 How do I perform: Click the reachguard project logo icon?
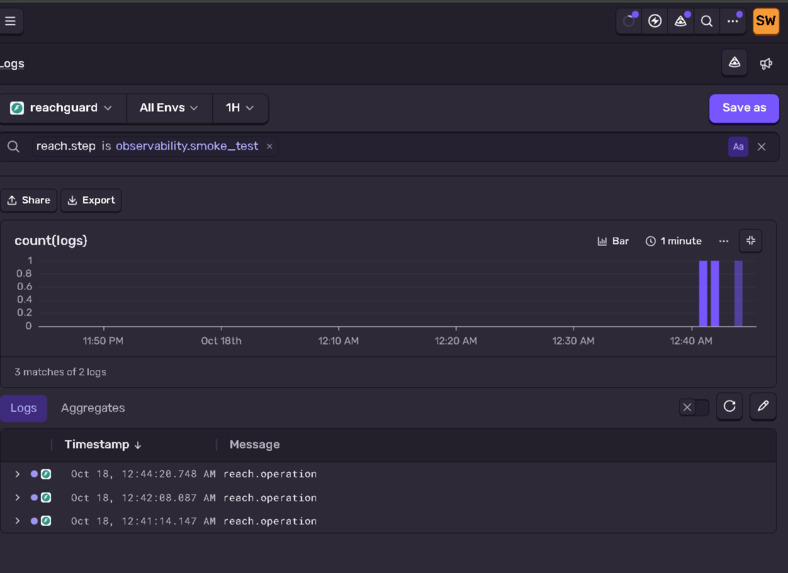[x=17, y=108]
